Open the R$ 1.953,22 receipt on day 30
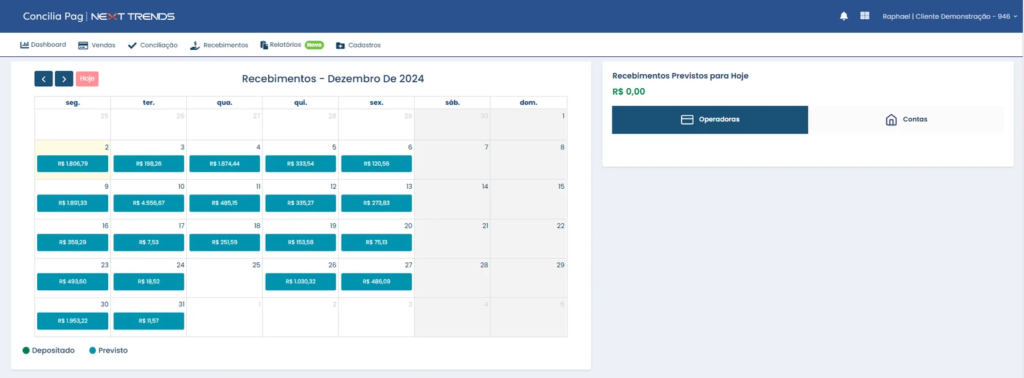1024x378 pixels. (x=72, y=321)
